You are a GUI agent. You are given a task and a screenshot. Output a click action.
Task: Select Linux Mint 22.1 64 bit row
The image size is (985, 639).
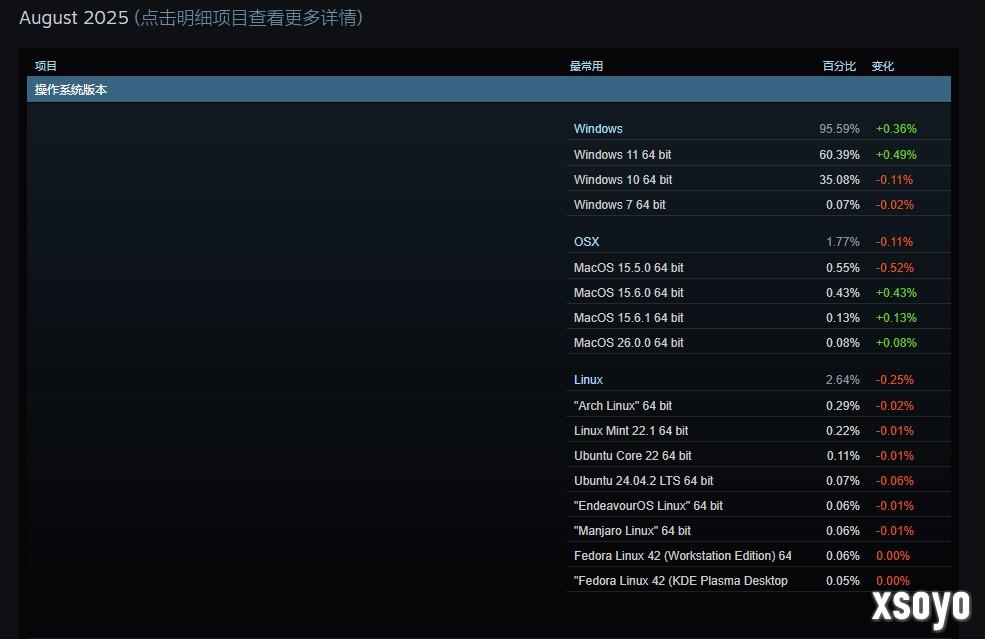(758, 431)
